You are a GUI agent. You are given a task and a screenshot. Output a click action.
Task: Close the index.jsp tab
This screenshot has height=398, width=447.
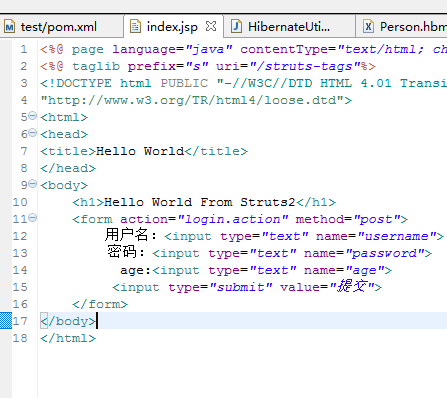[211, 26]
